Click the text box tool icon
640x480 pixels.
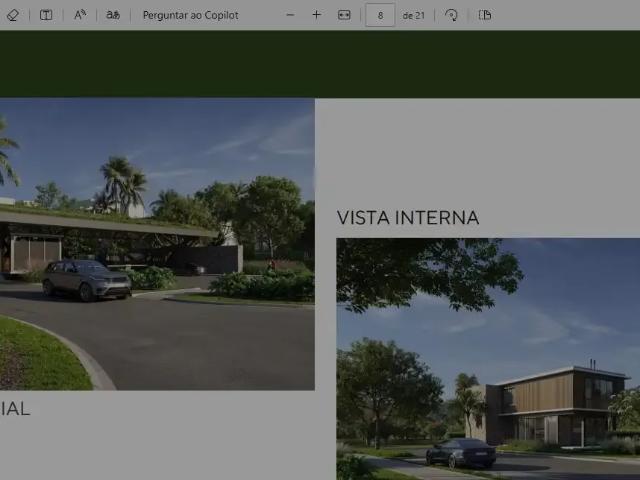click(x=46, y=16)
